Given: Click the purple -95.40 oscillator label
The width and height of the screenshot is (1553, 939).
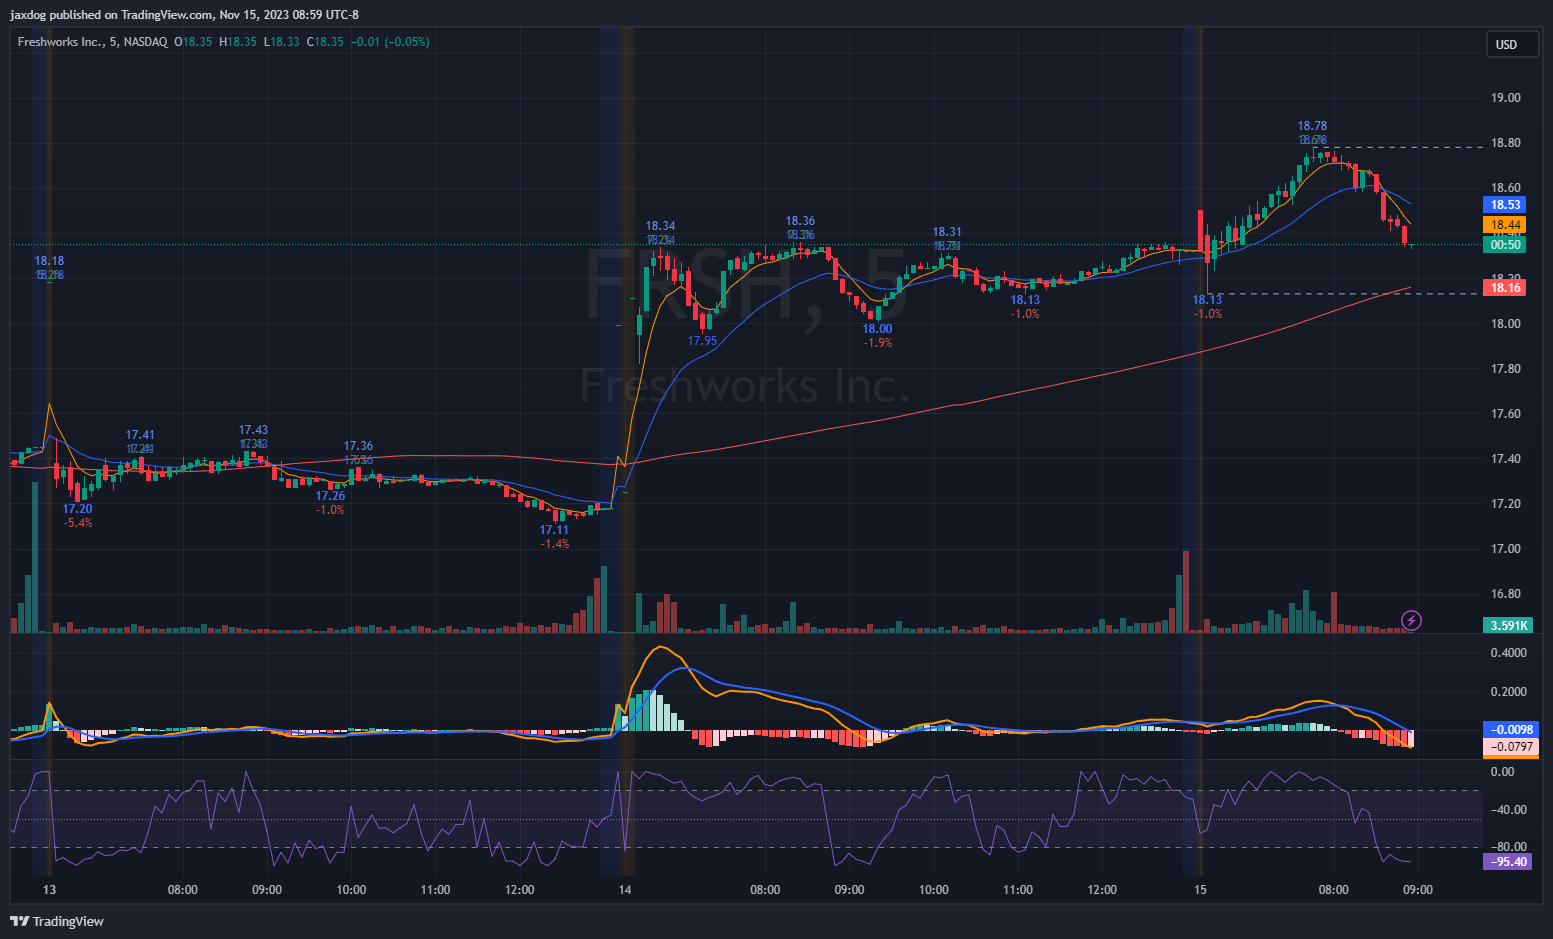Looking at the screenshot, I should tap(1508, 862).
